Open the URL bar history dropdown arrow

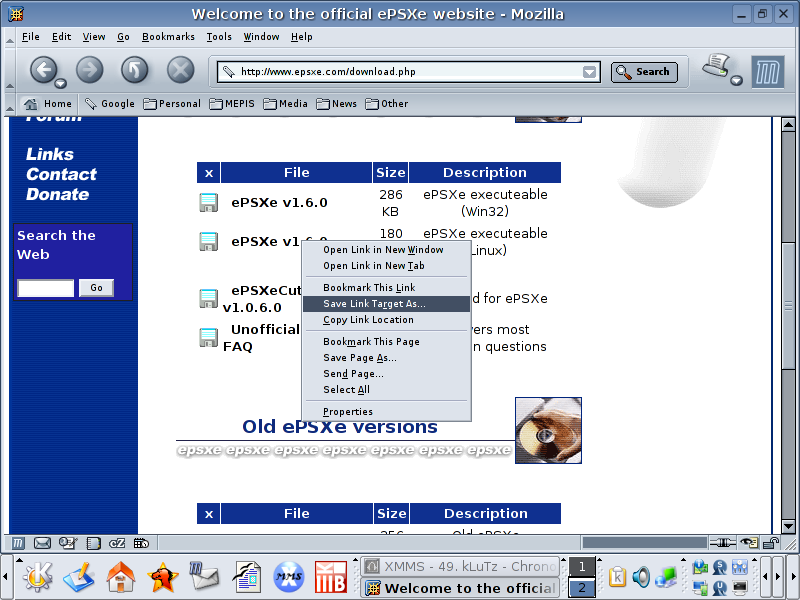pyautogui.click(x=590, y=72)
